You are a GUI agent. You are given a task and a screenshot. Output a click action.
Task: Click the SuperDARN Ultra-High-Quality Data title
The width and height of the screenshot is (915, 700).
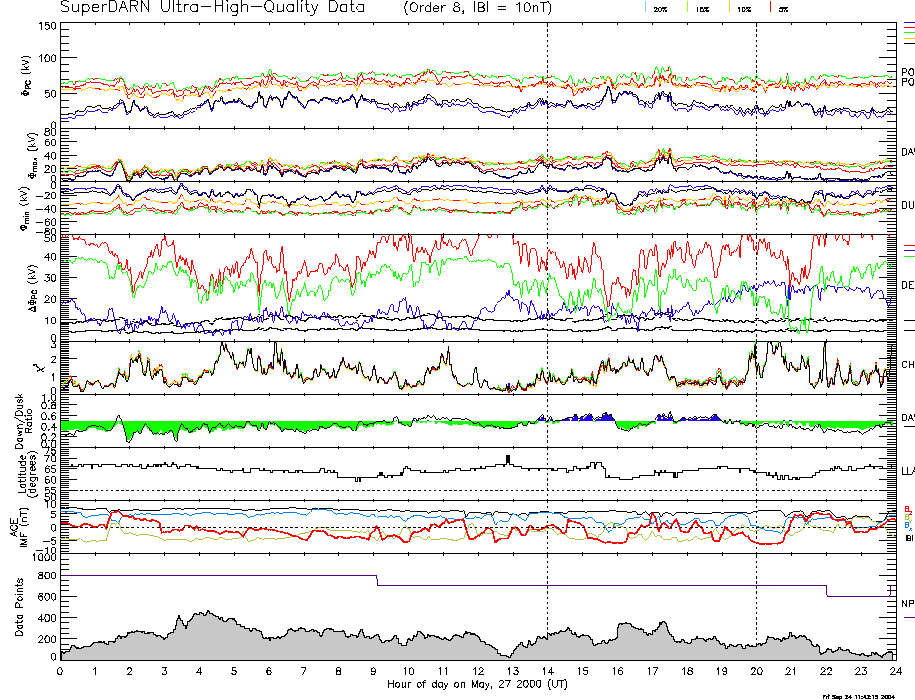click(x=215, y=7)
